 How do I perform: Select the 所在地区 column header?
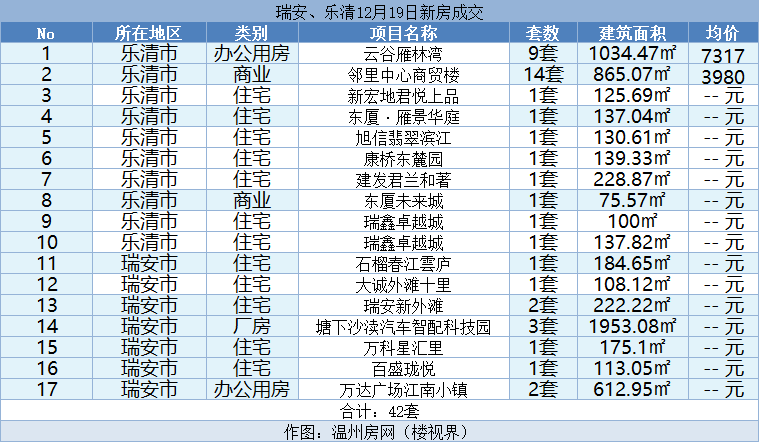coord(149,33)
